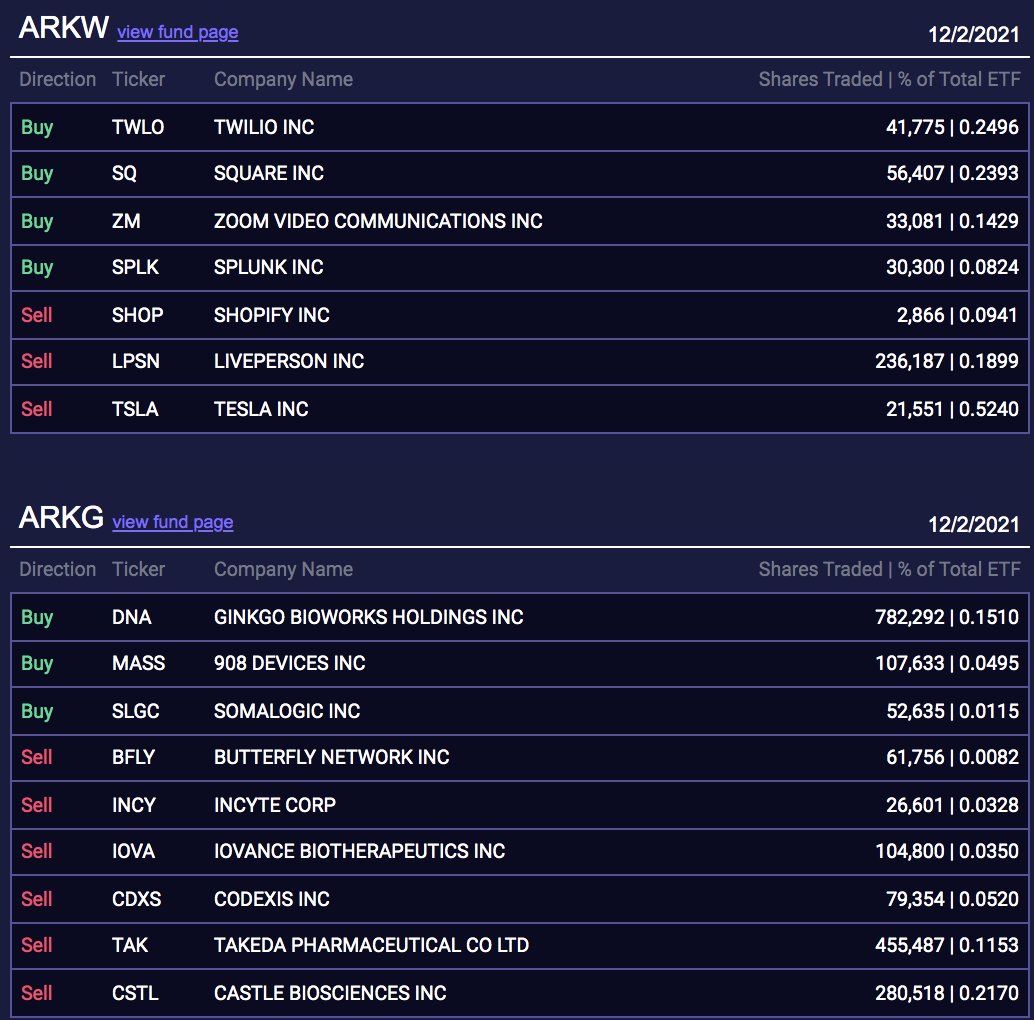
Task: Click the Buy label in SPLK row
Action: [37, 268]
